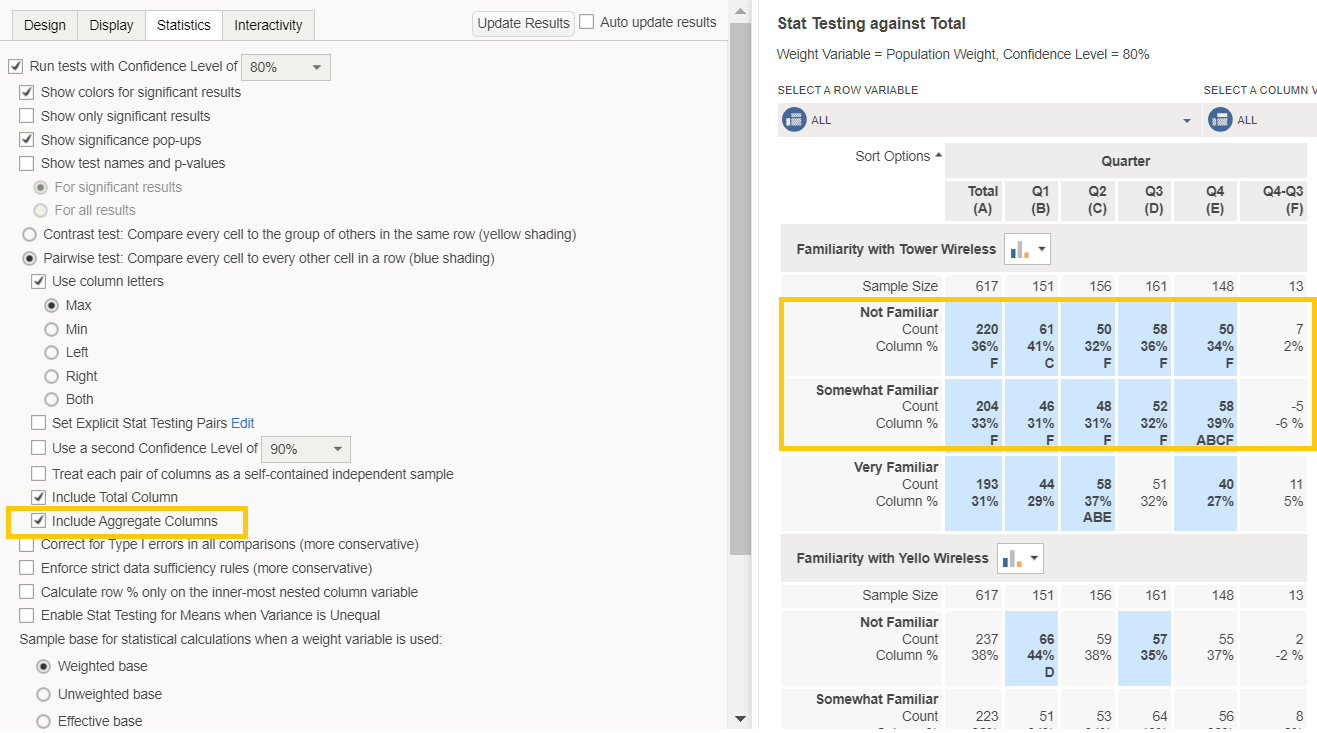
Task: Open chart icon for Familiarity with Yello Wireless
Action: [x=1012, y=558]
